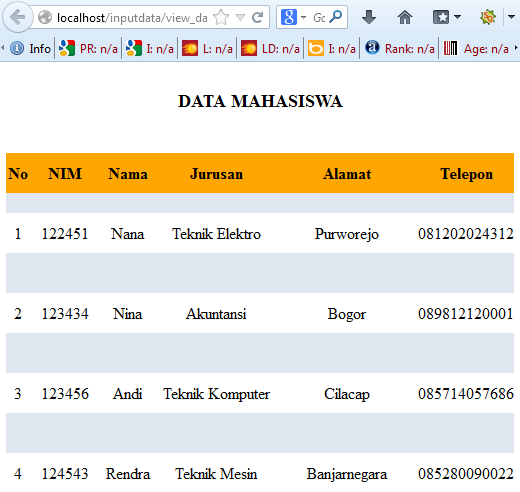Select phone number 085714057686
Image resolution: width=520 pixels, height=492 pixels.
[x=466, y=393]
